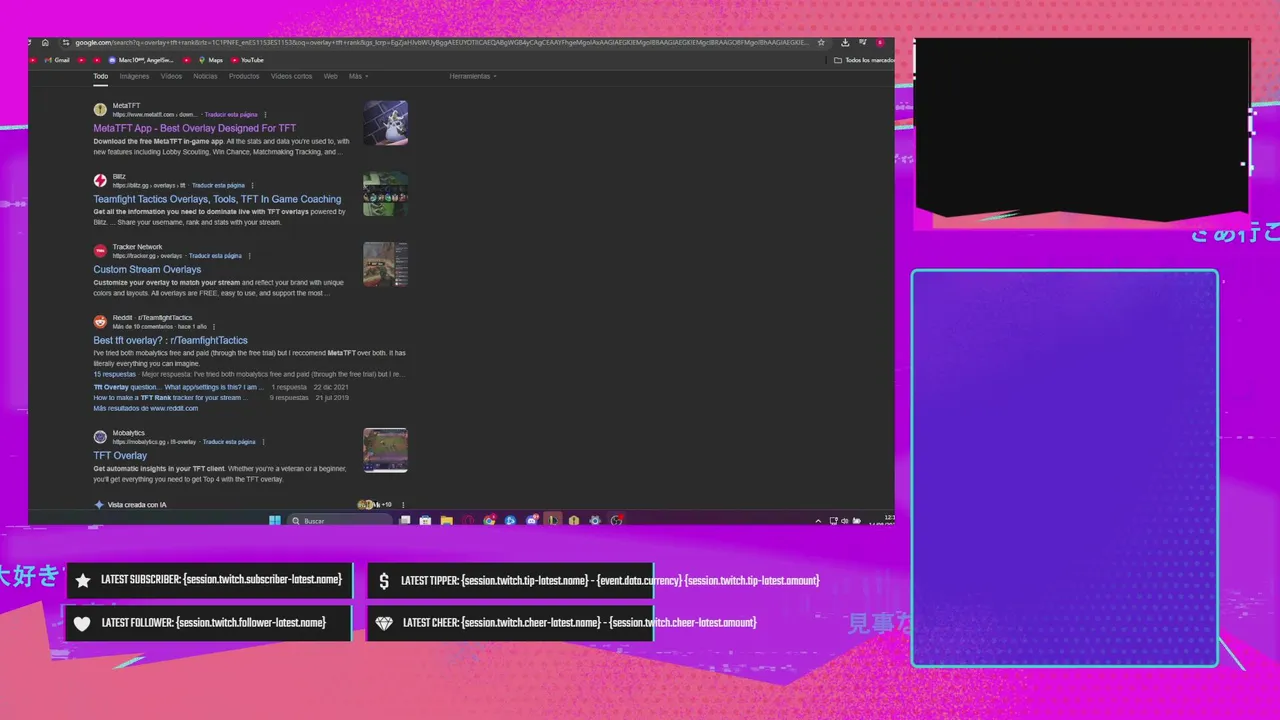The height and width of the screenshot is (720, 1280).
Task: Bookmark this page with the star icon
Action: pyautogui.click(x=821, y=43)
